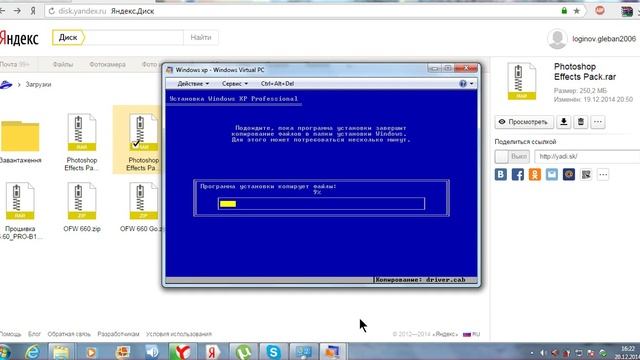Click the Windows Virtual PC taskbar icon
The height and width of the screenshot is (360, 640).
(333, 351)
